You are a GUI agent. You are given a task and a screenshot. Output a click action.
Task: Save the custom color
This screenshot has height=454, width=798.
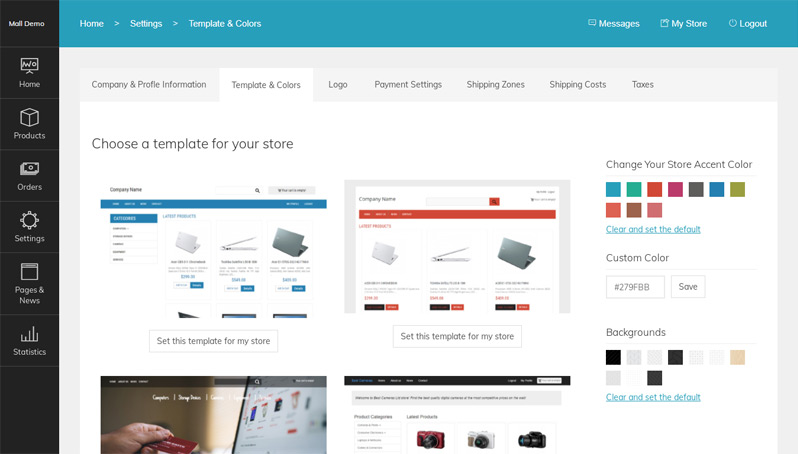coord(688,287)
